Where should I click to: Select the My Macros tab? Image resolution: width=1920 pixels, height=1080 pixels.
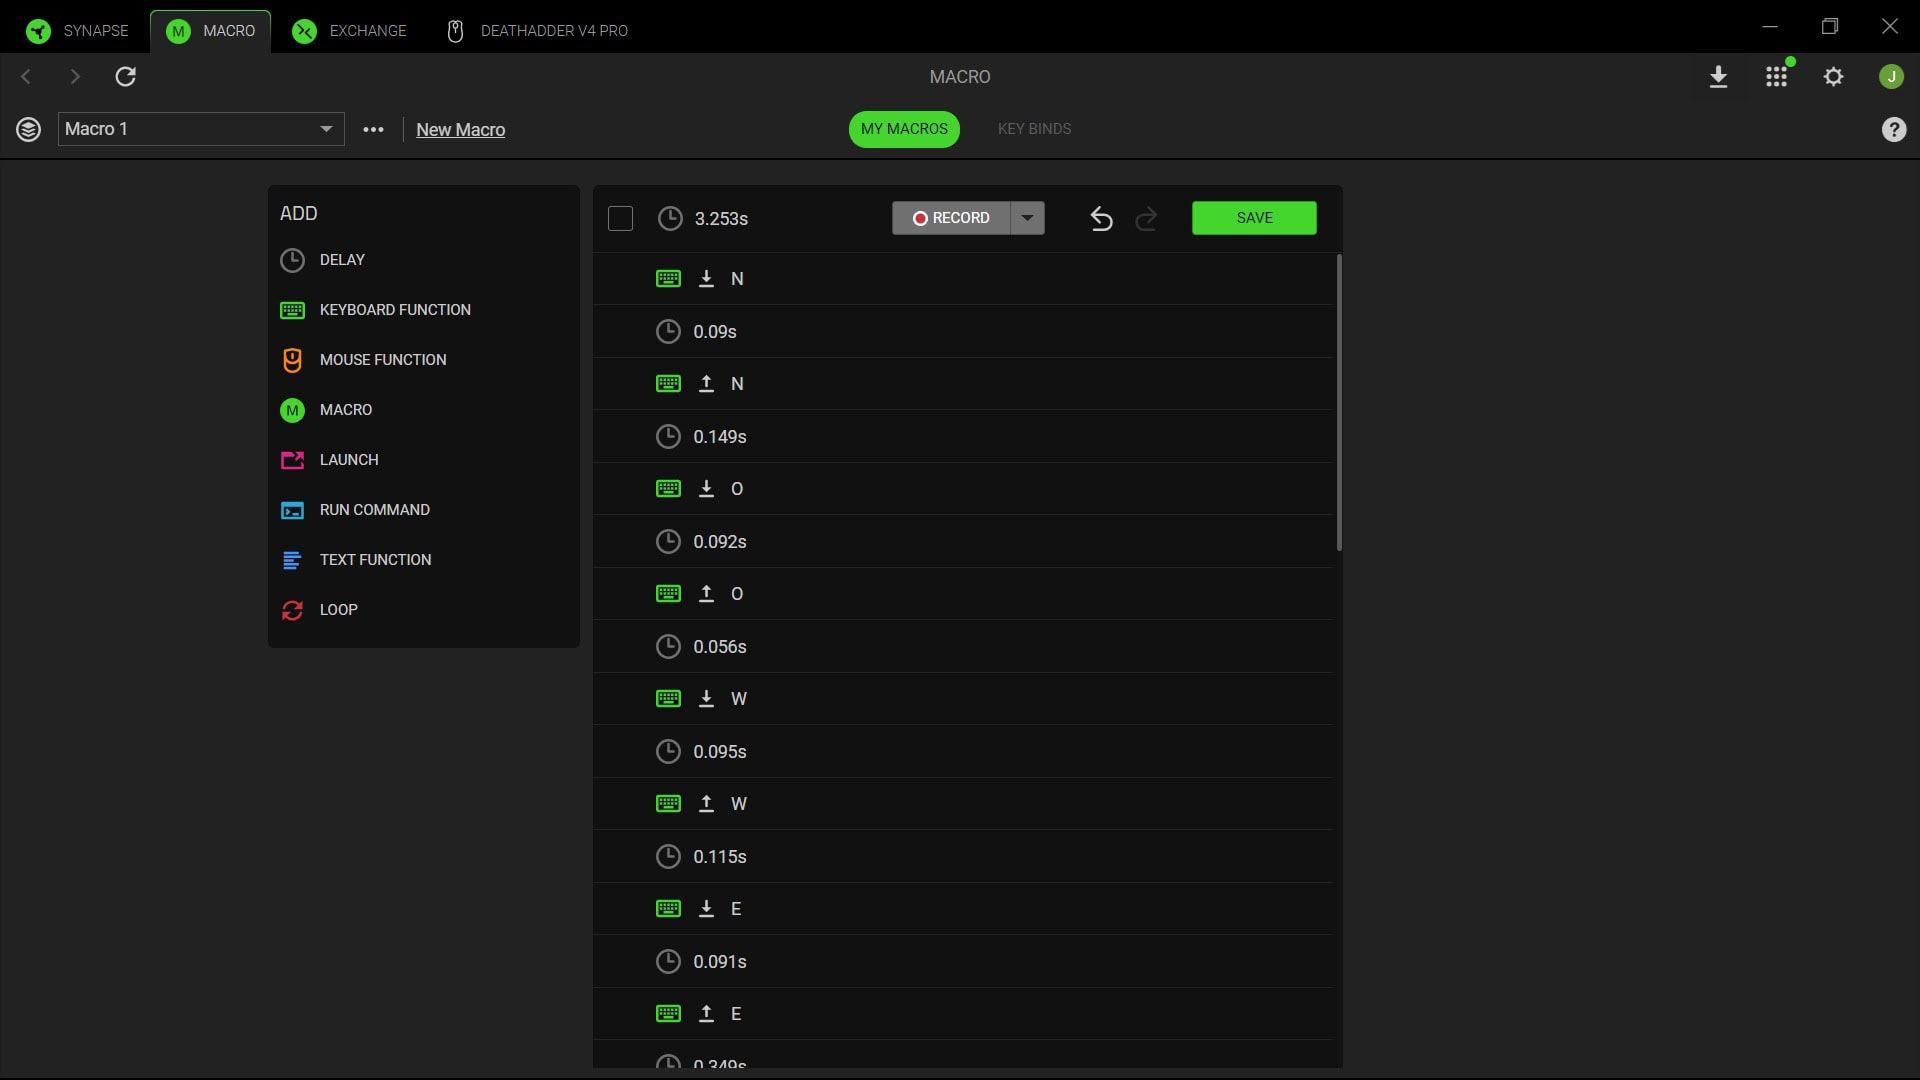click(904, 129)
